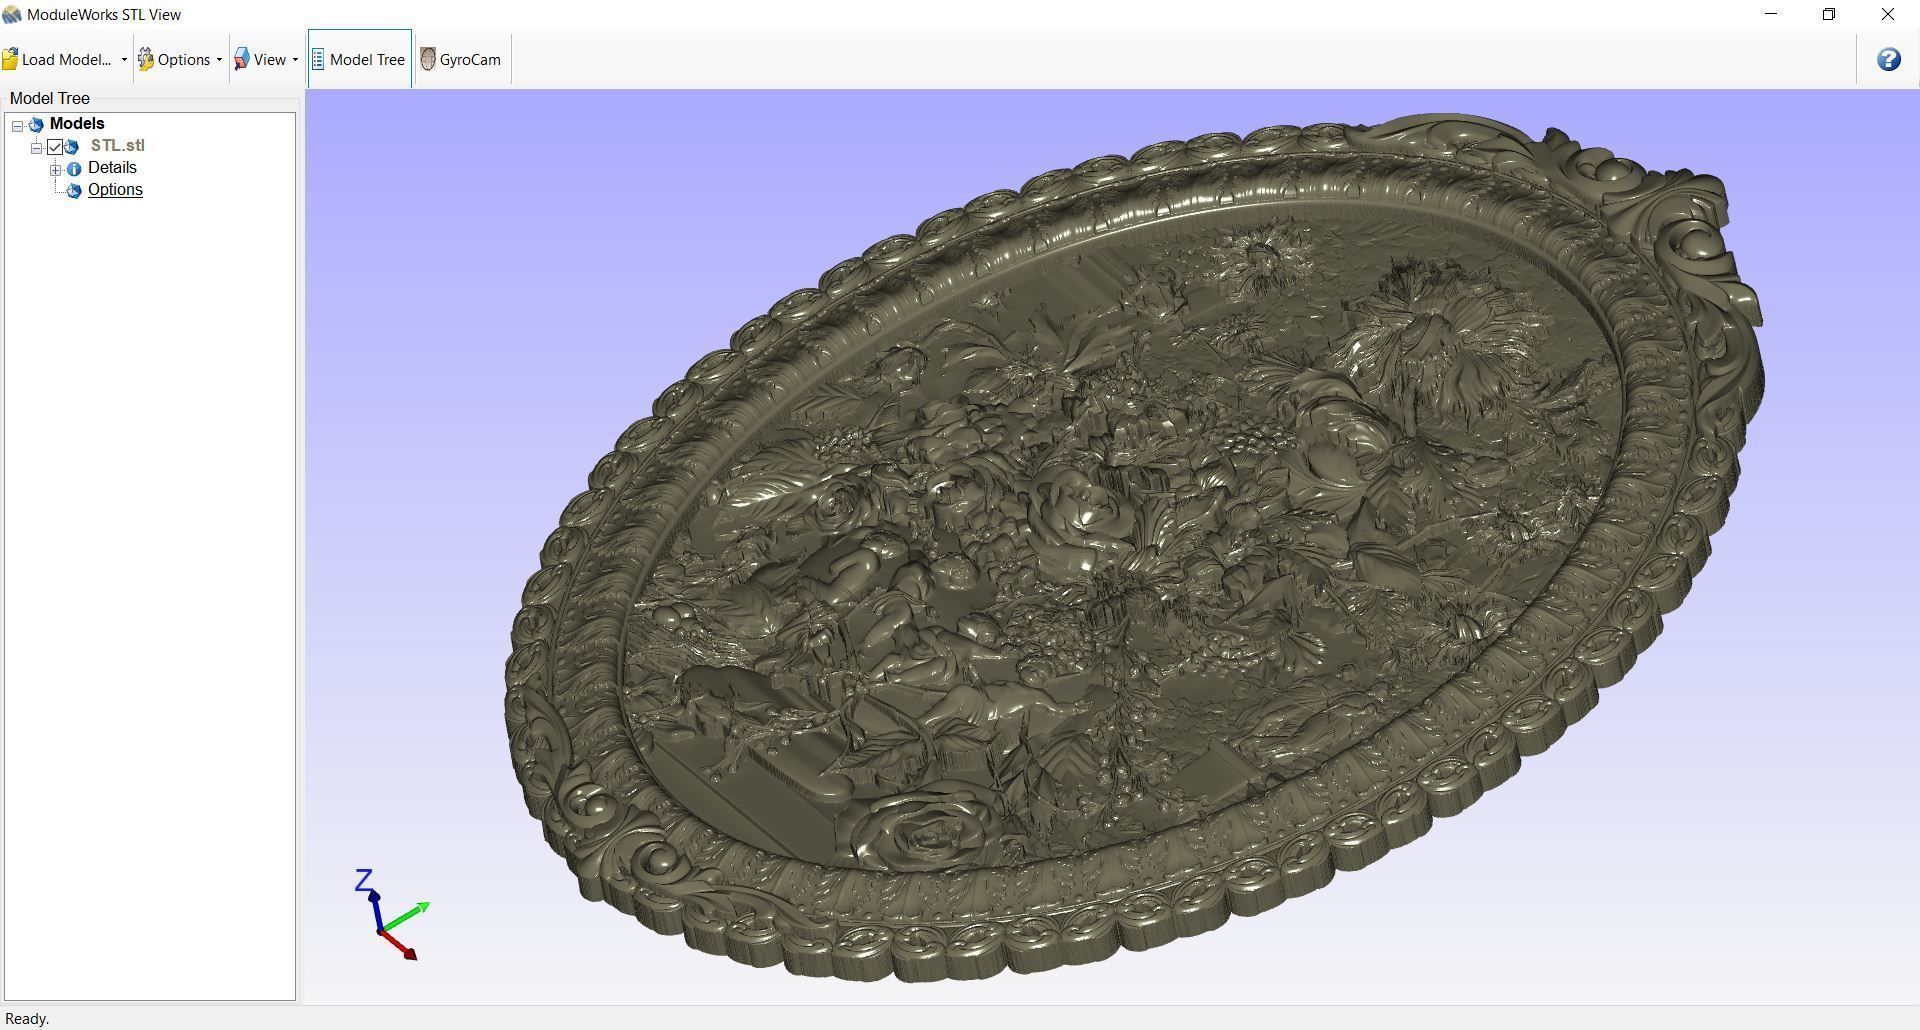This screenshot has width=1920, height=1030.
Task: Click the Model Tree panel title
Action: pos(50,98)
